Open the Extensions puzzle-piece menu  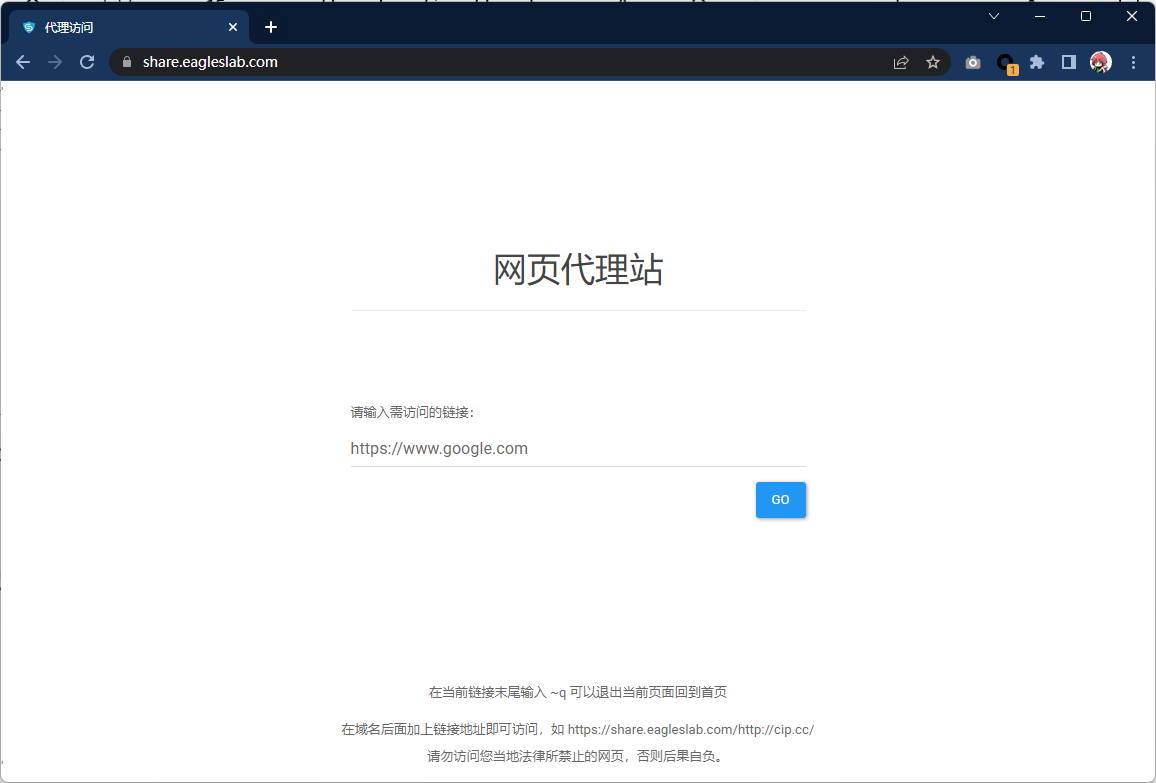[x=1037, y=62]
